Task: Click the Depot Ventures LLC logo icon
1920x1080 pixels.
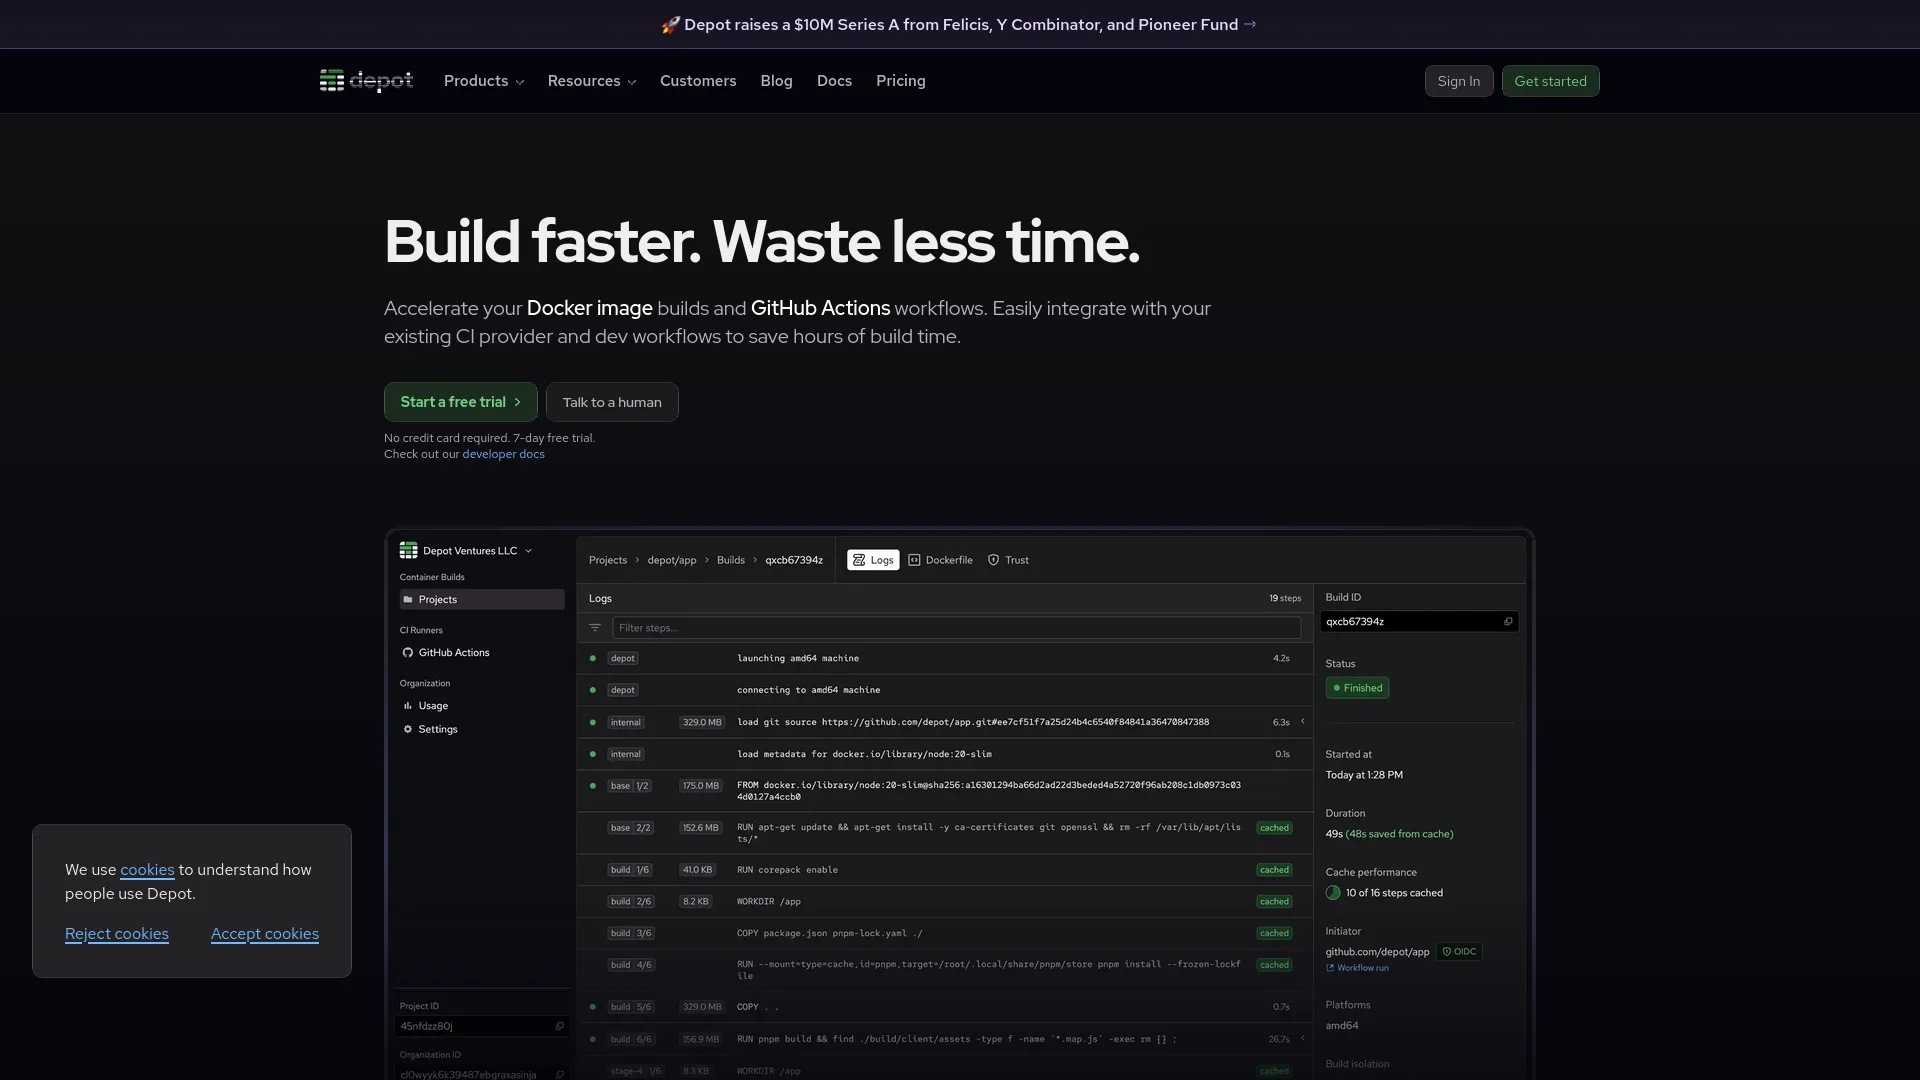Action: [x=408, y=551]
